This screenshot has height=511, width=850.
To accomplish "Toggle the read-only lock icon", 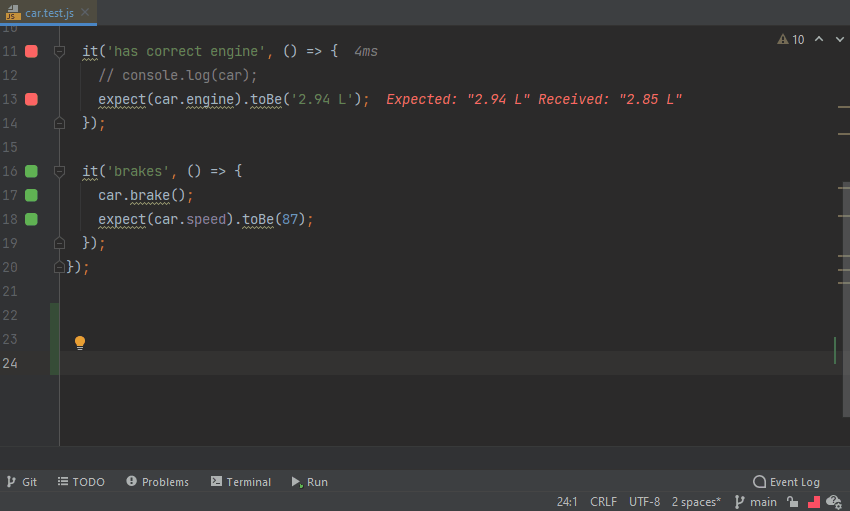I will pos(793,502).
